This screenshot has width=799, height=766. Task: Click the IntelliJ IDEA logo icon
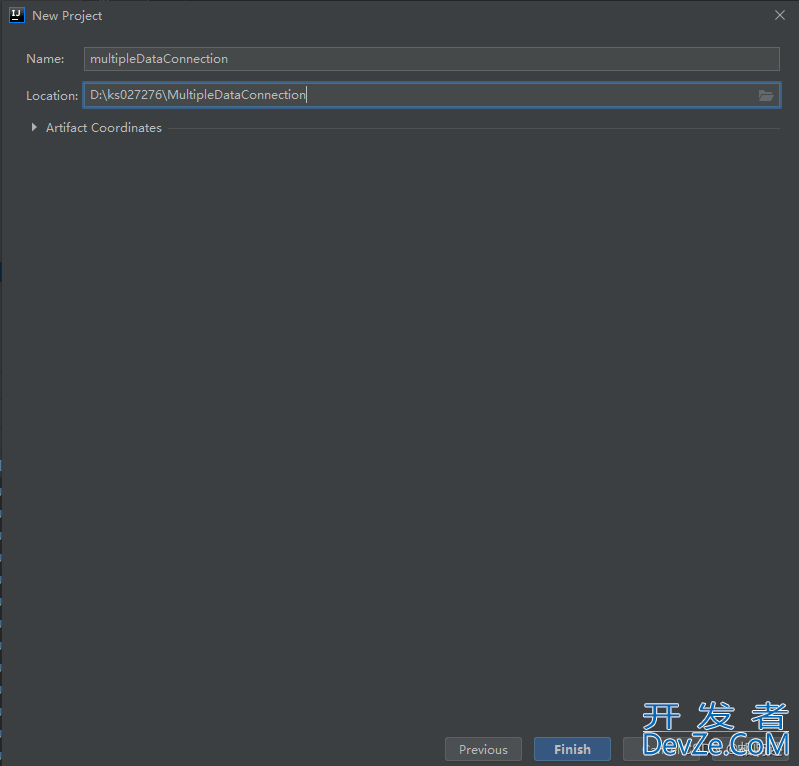click(x=17, y=15)
